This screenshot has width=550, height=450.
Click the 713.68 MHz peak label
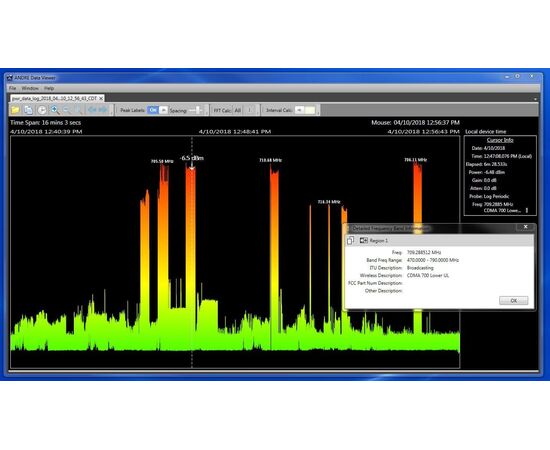270,160
